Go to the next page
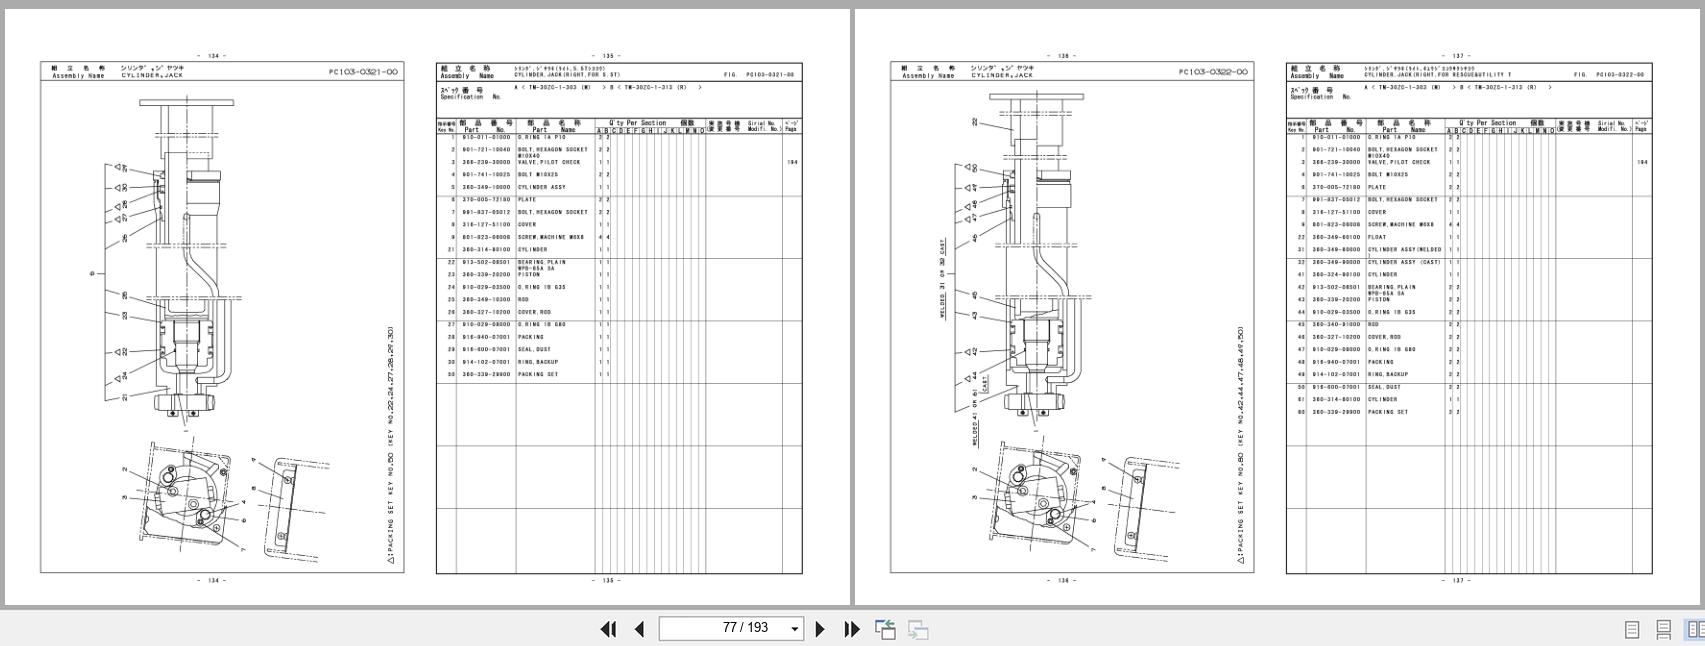 coord(820,629)
